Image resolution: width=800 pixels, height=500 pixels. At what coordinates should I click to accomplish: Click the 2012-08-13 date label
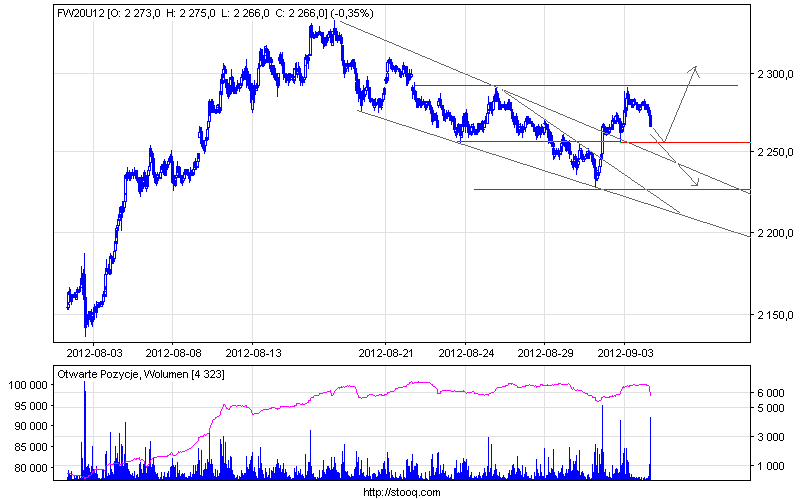coord(254,353)
